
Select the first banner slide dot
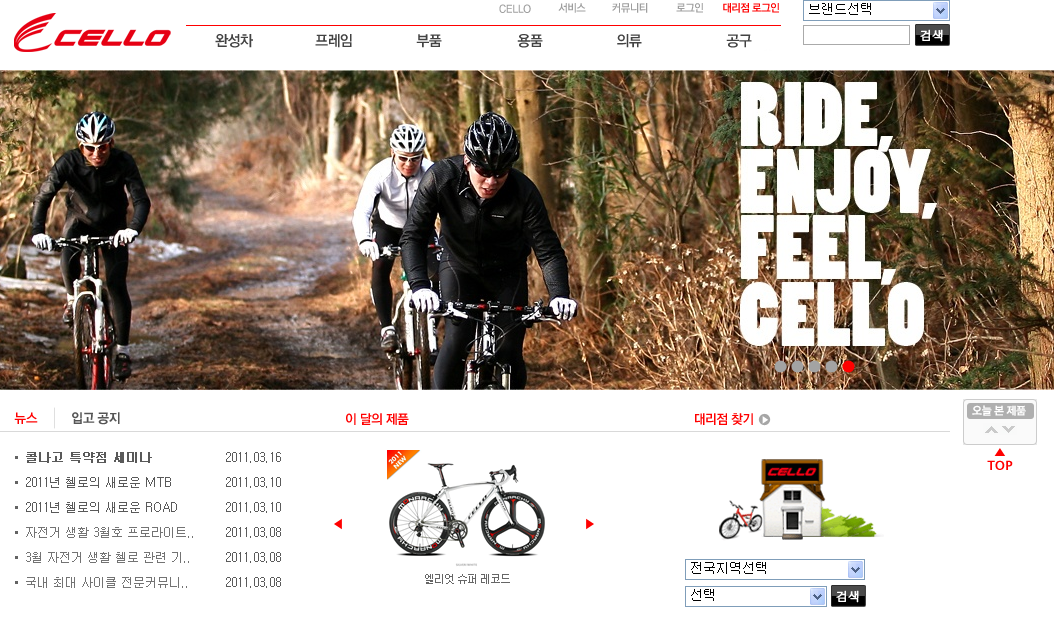780,366
